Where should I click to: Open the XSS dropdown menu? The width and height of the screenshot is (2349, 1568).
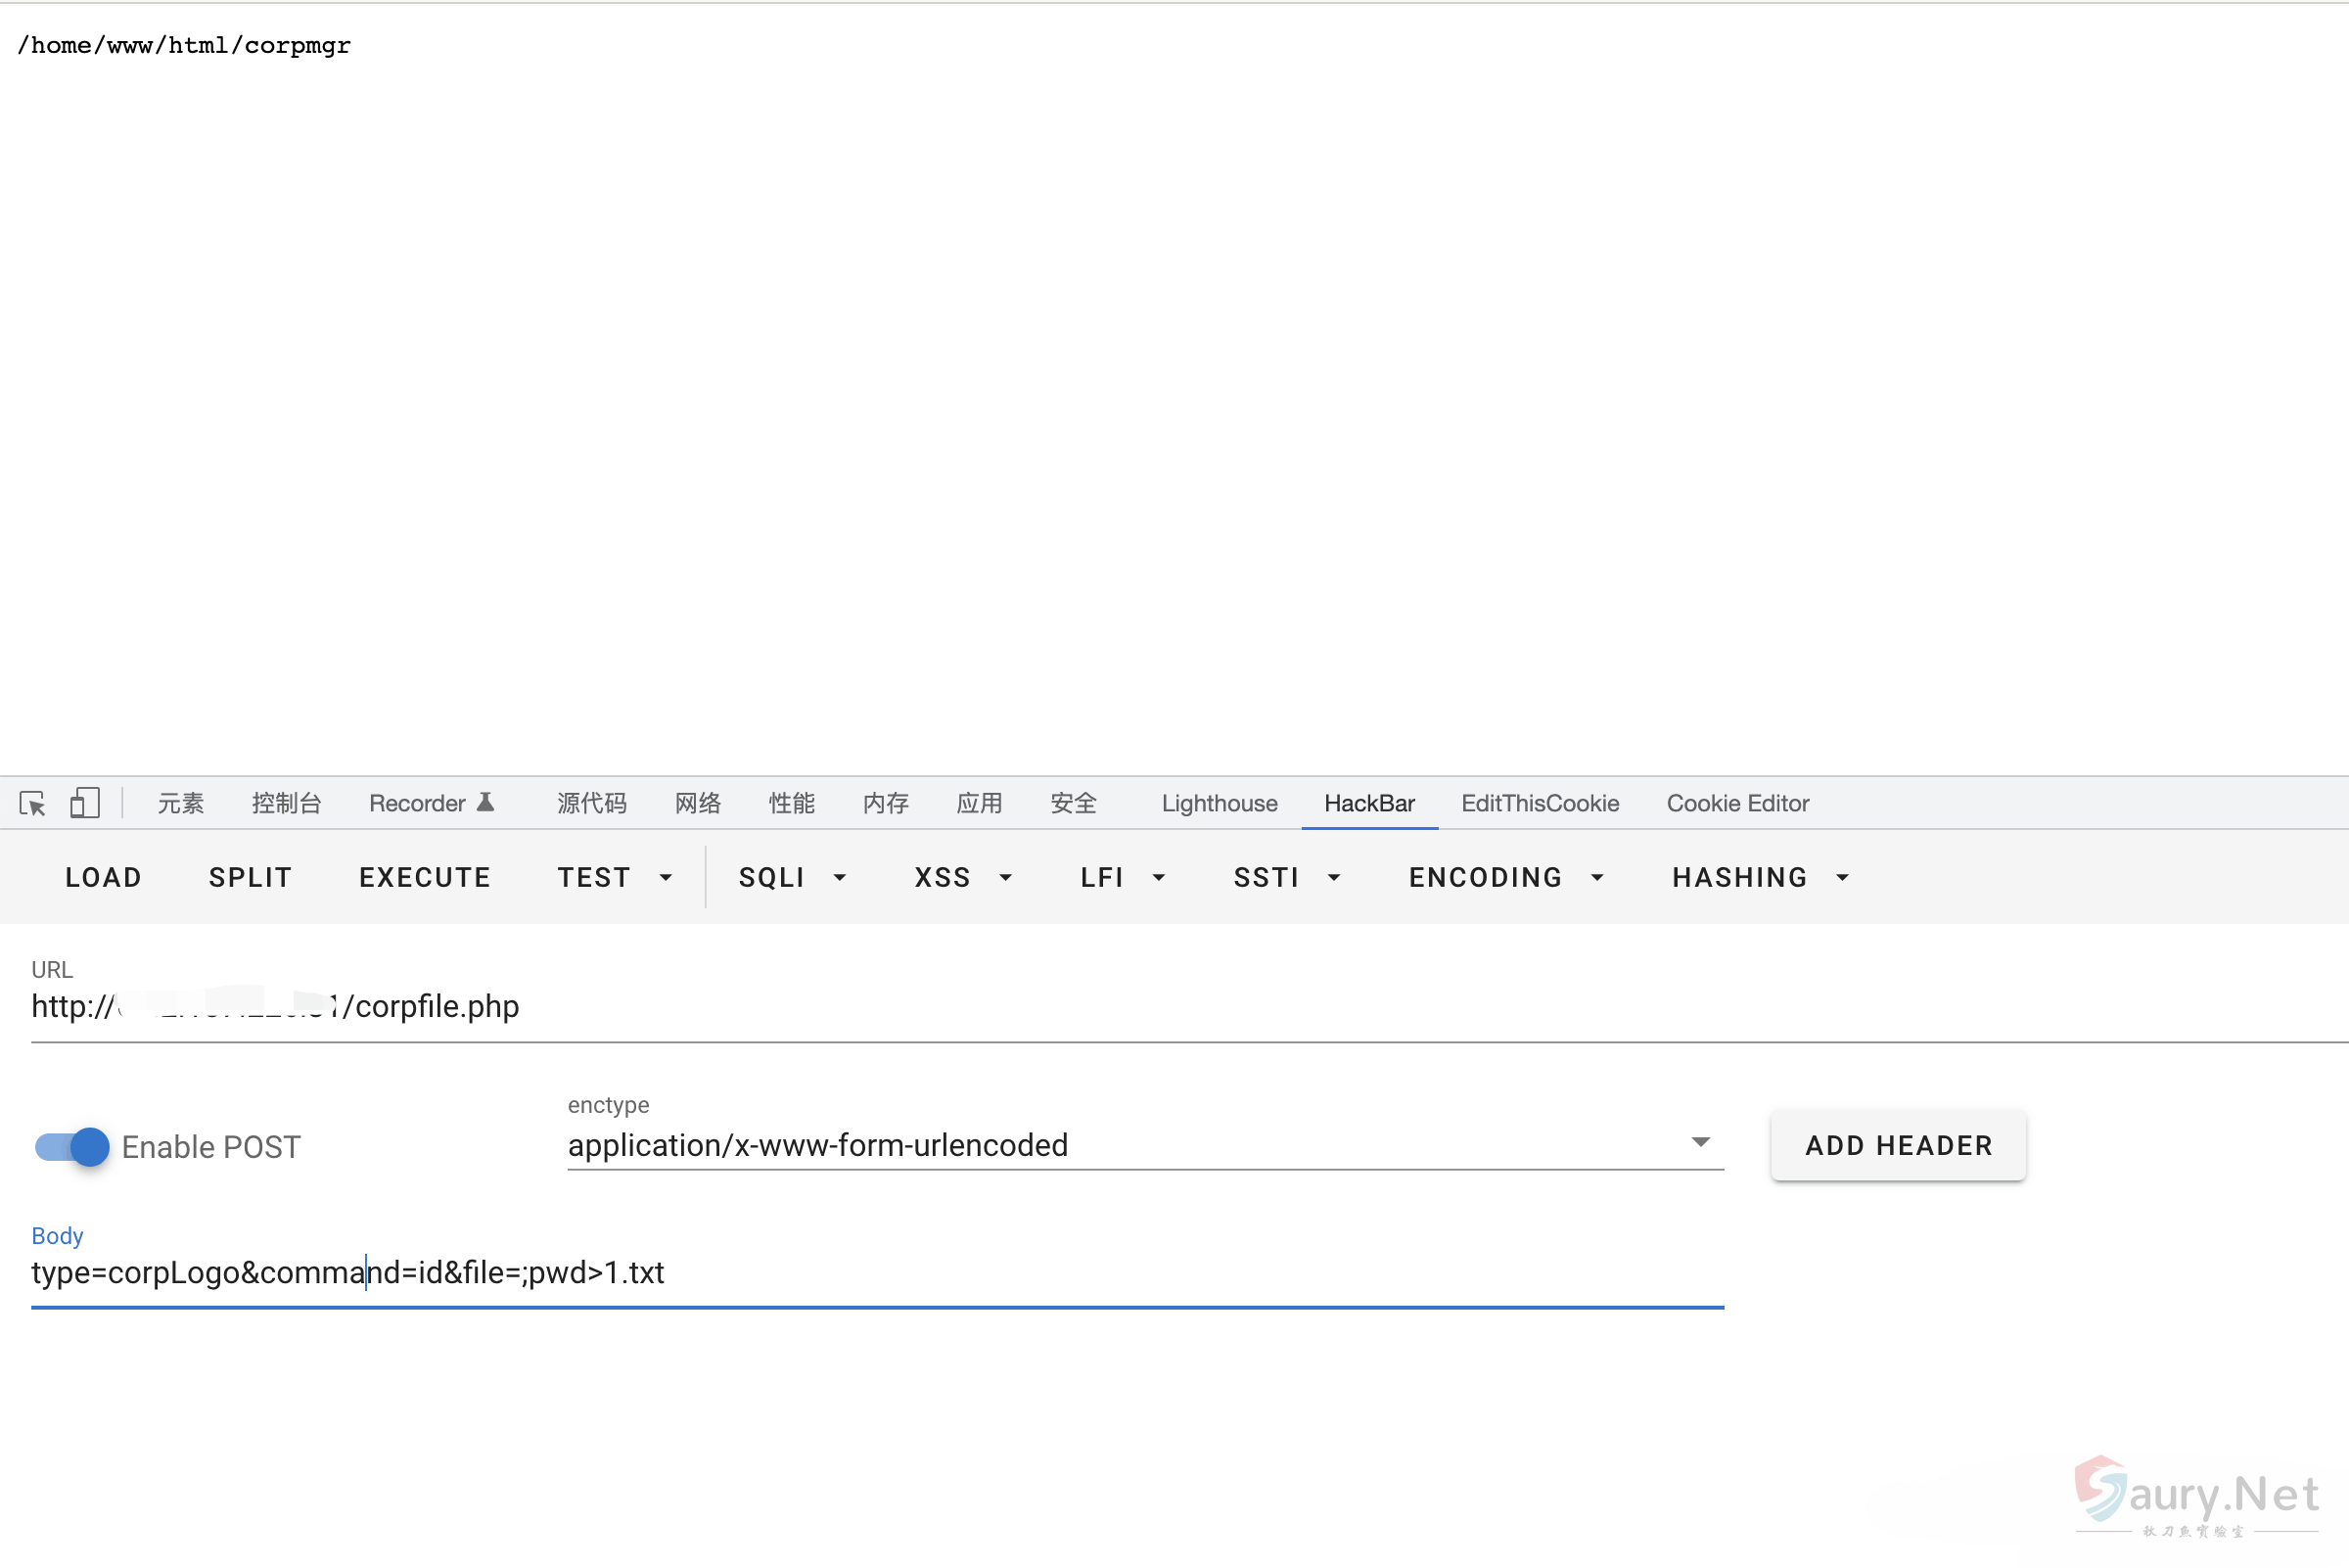963,877
